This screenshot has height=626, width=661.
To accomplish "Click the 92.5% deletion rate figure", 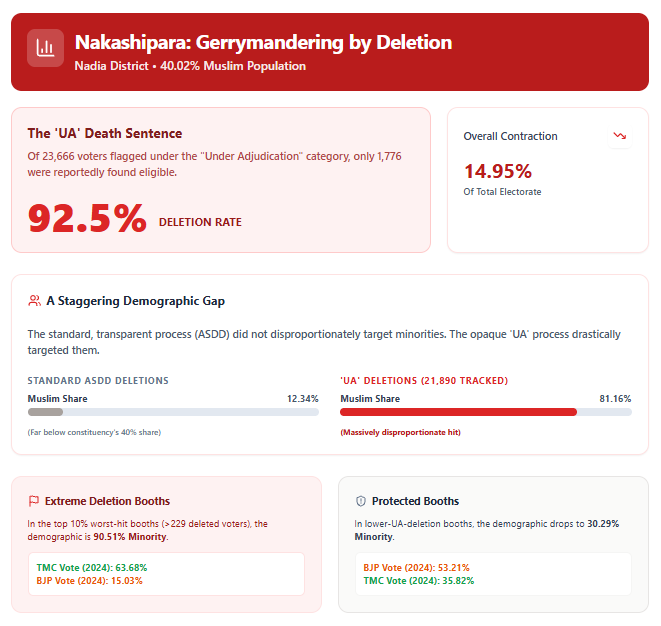I will coord(87,218).
